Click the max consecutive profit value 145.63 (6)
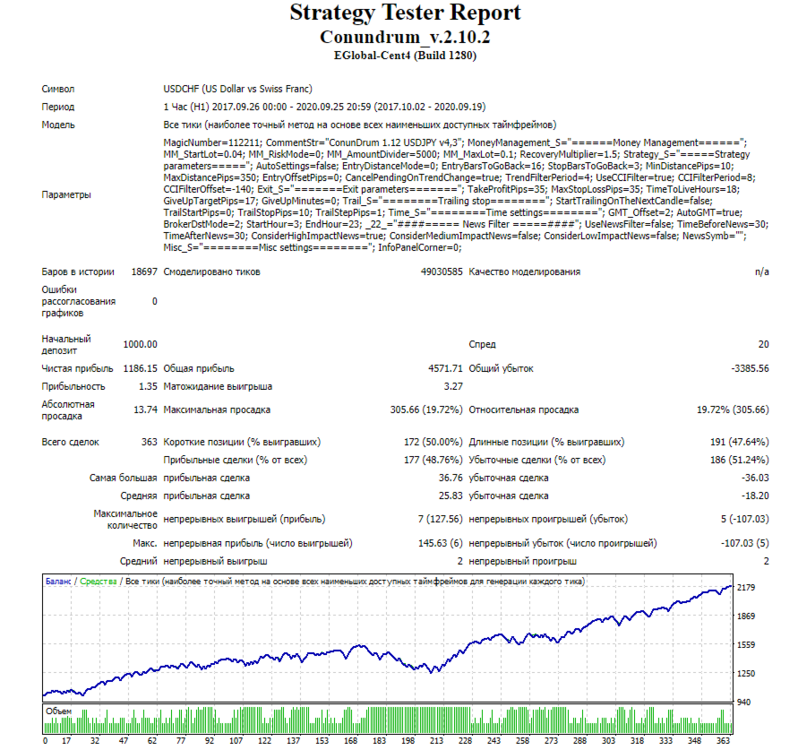The image size is (798, 750). (x=440, y=543)
